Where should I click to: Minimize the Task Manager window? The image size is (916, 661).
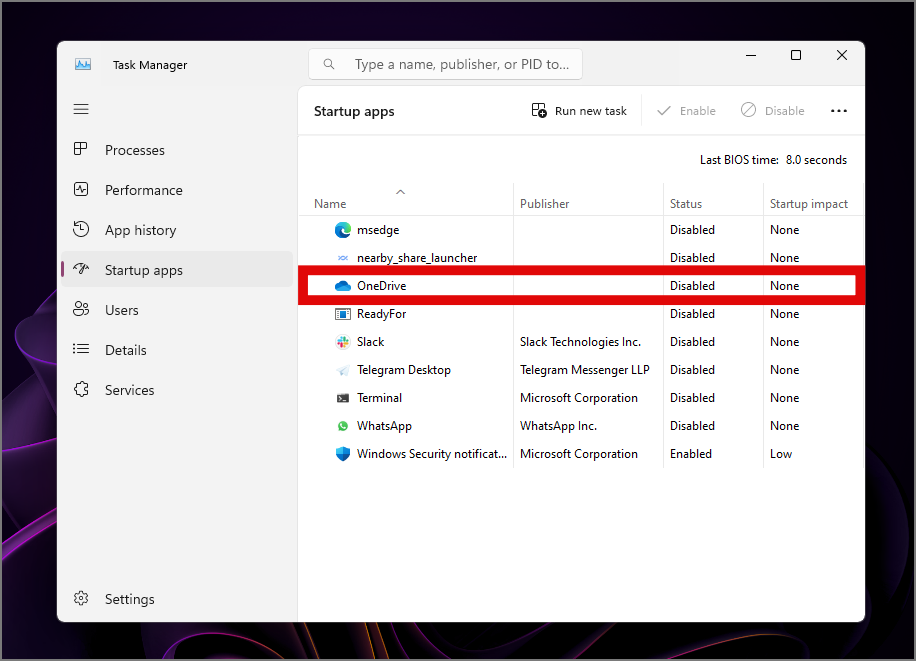[x=751, y=55]
